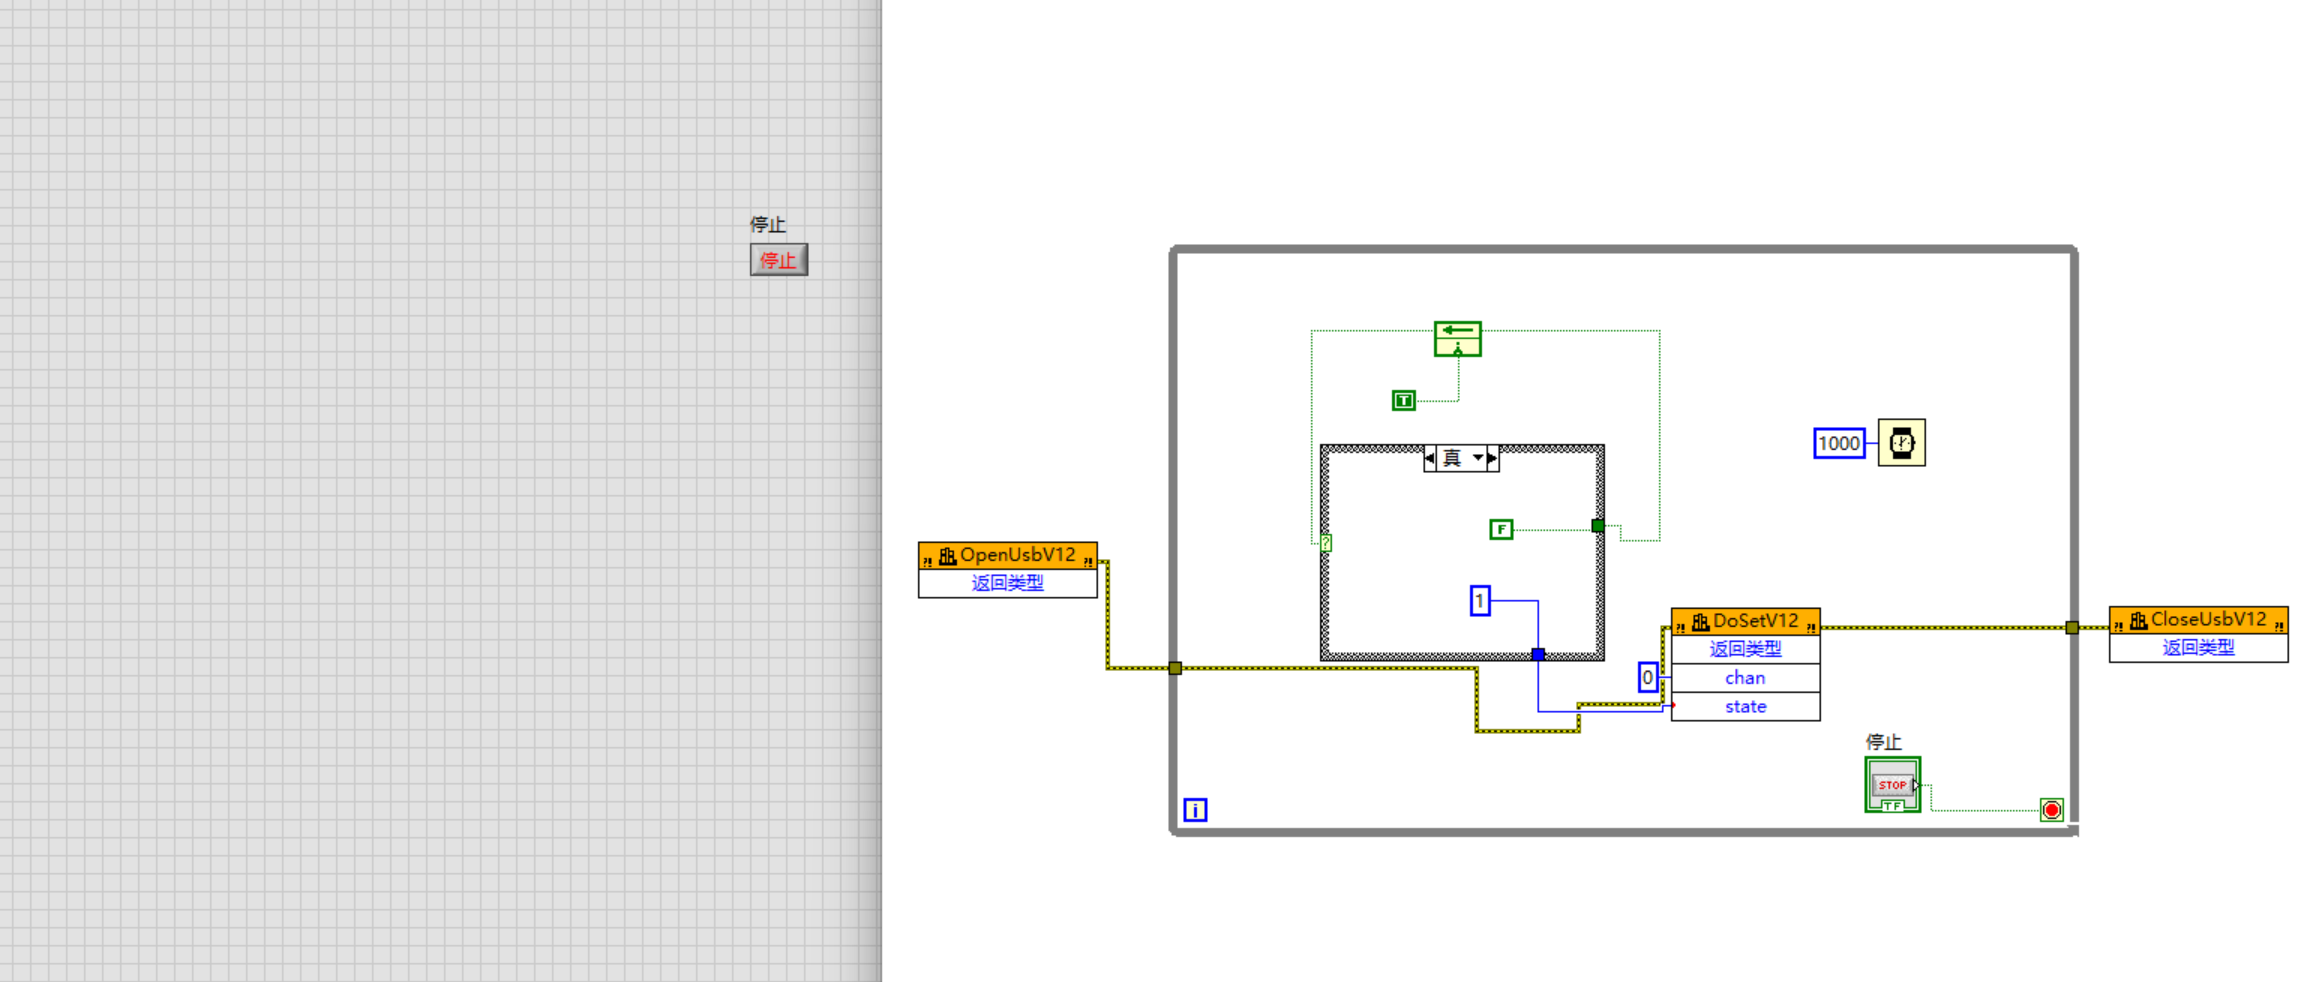
Task: Select the numeric constant 1000
Action: (x=1838, y=442)
